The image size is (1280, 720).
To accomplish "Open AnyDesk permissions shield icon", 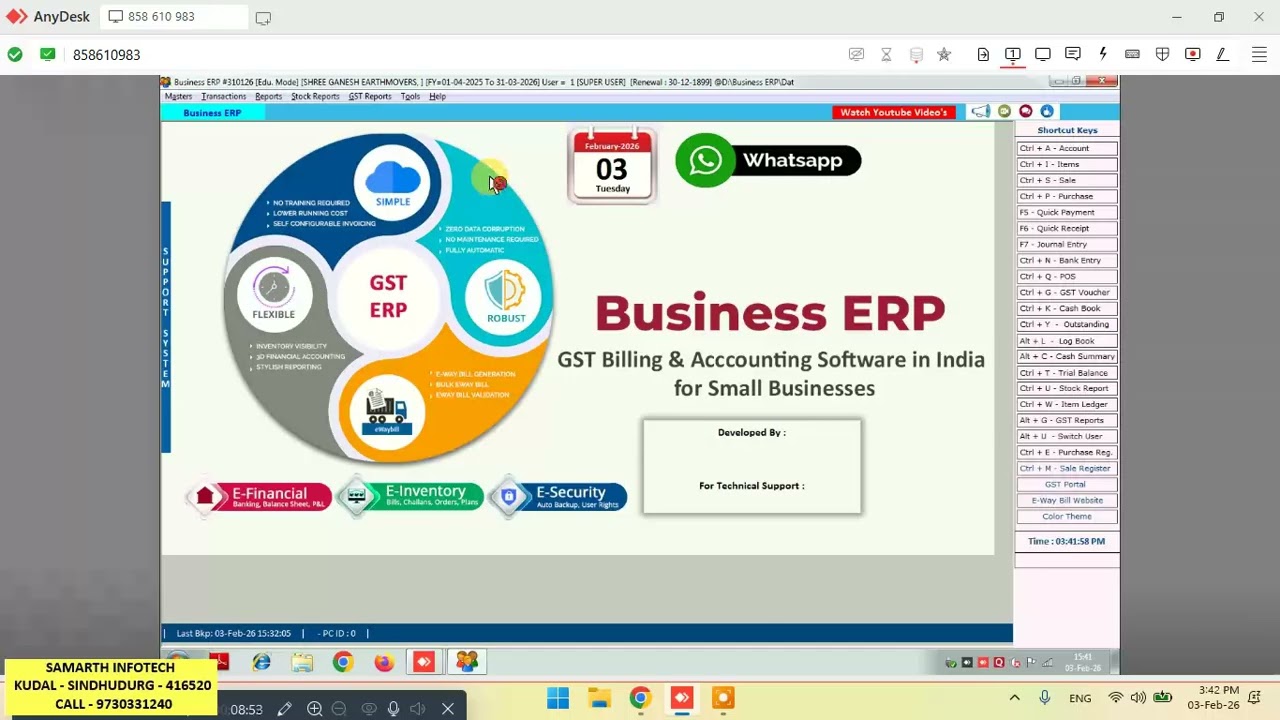I will point(1162,54).
